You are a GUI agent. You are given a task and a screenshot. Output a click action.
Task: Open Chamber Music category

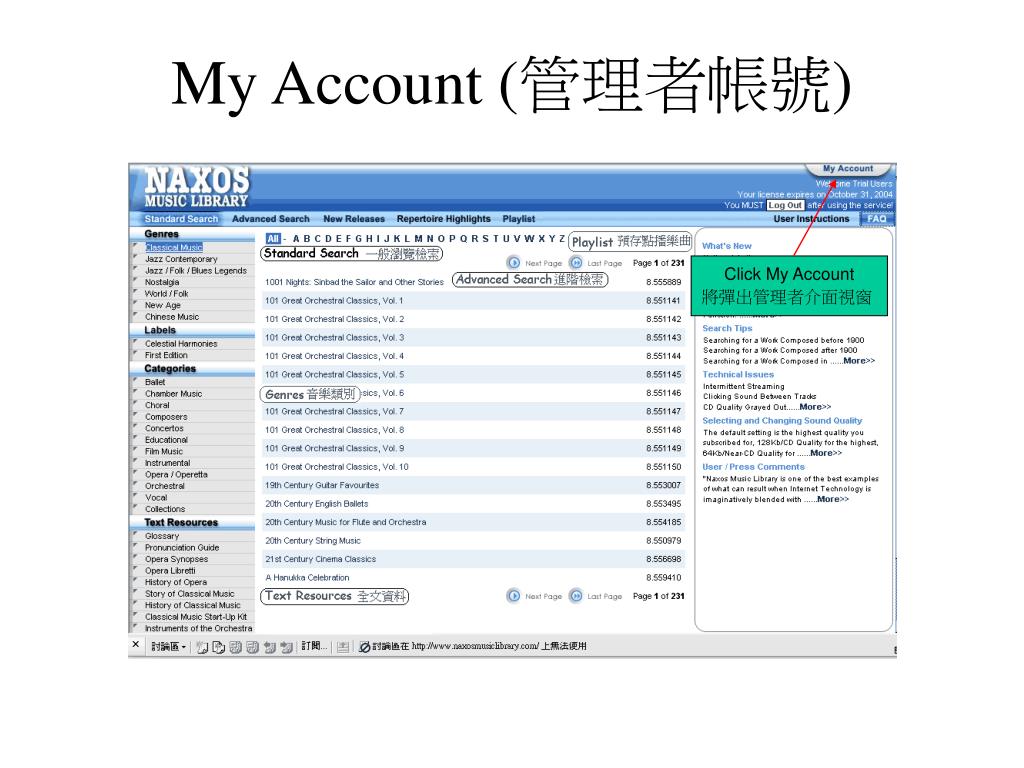[173, 394]
